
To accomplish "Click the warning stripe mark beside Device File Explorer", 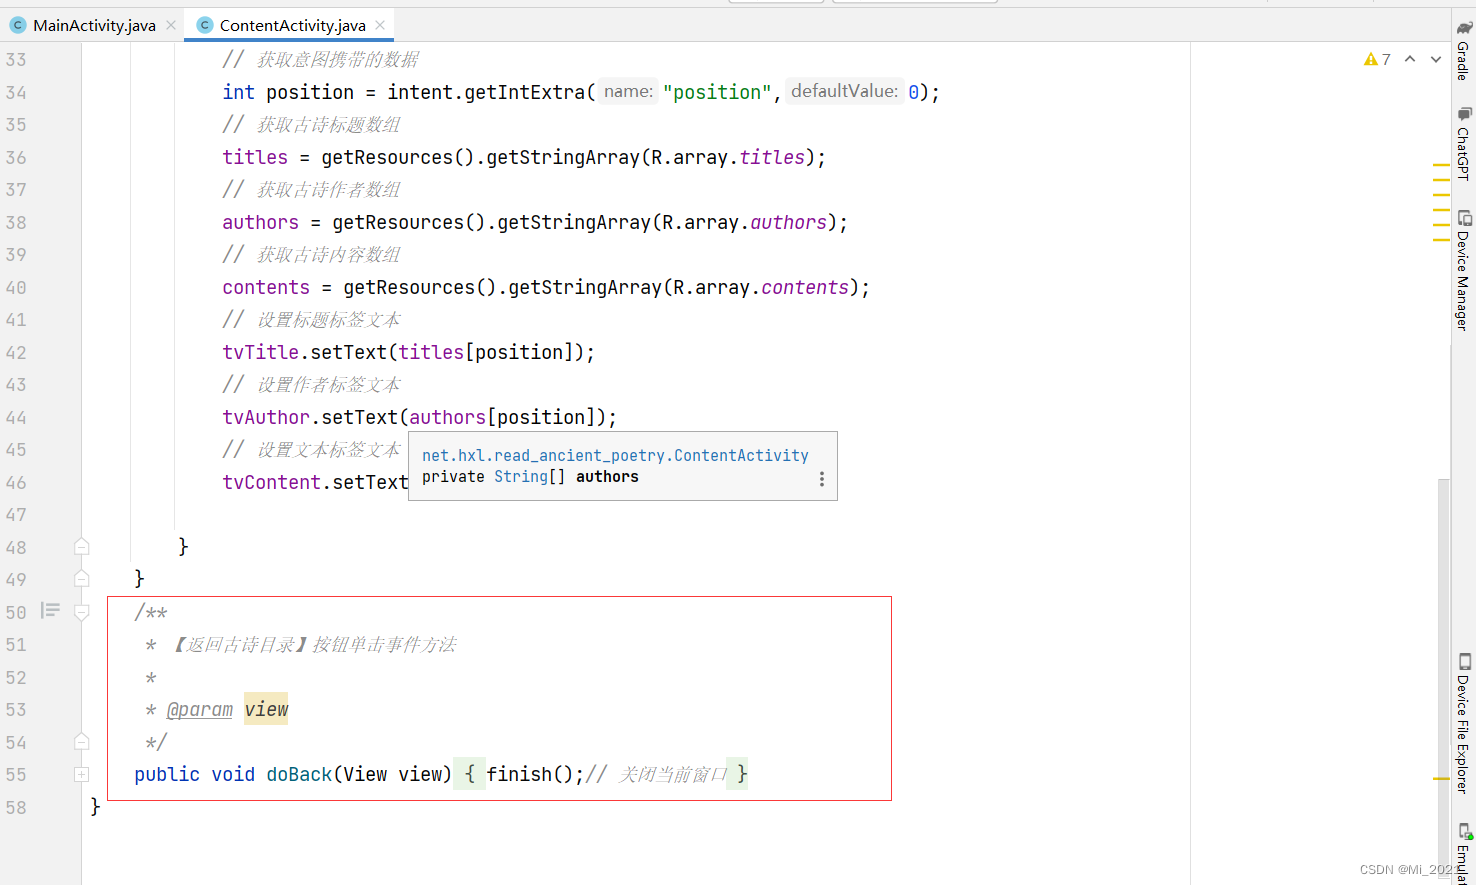I will pyautogui.click(x=1441, y=778).
